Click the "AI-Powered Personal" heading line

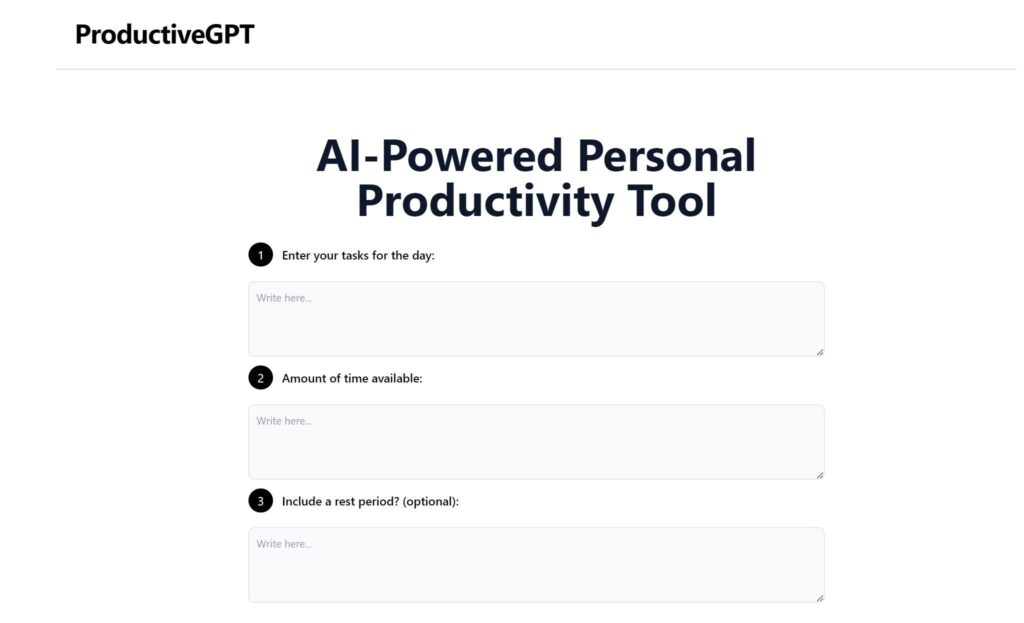coord(536,156)
